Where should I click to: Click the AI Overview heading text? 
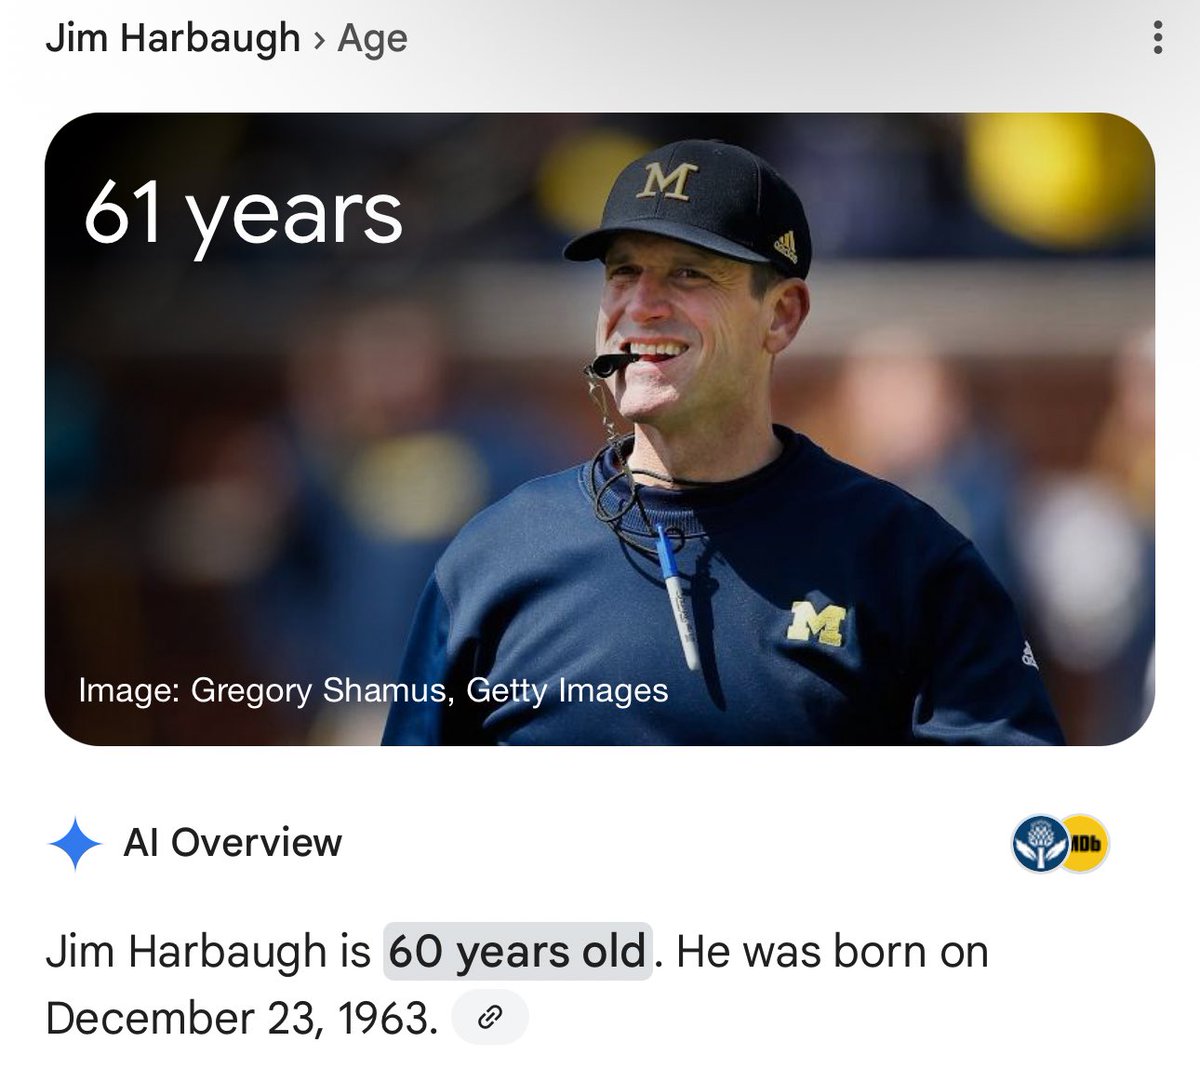[232, 843]
